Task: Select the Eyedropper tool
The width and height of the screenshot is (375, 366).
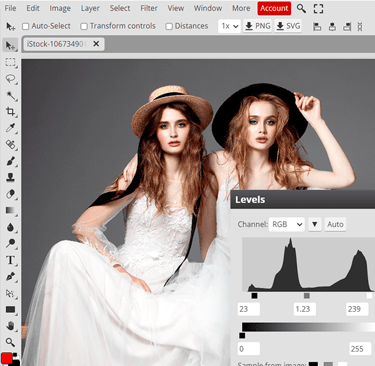Action: point(10,128)
